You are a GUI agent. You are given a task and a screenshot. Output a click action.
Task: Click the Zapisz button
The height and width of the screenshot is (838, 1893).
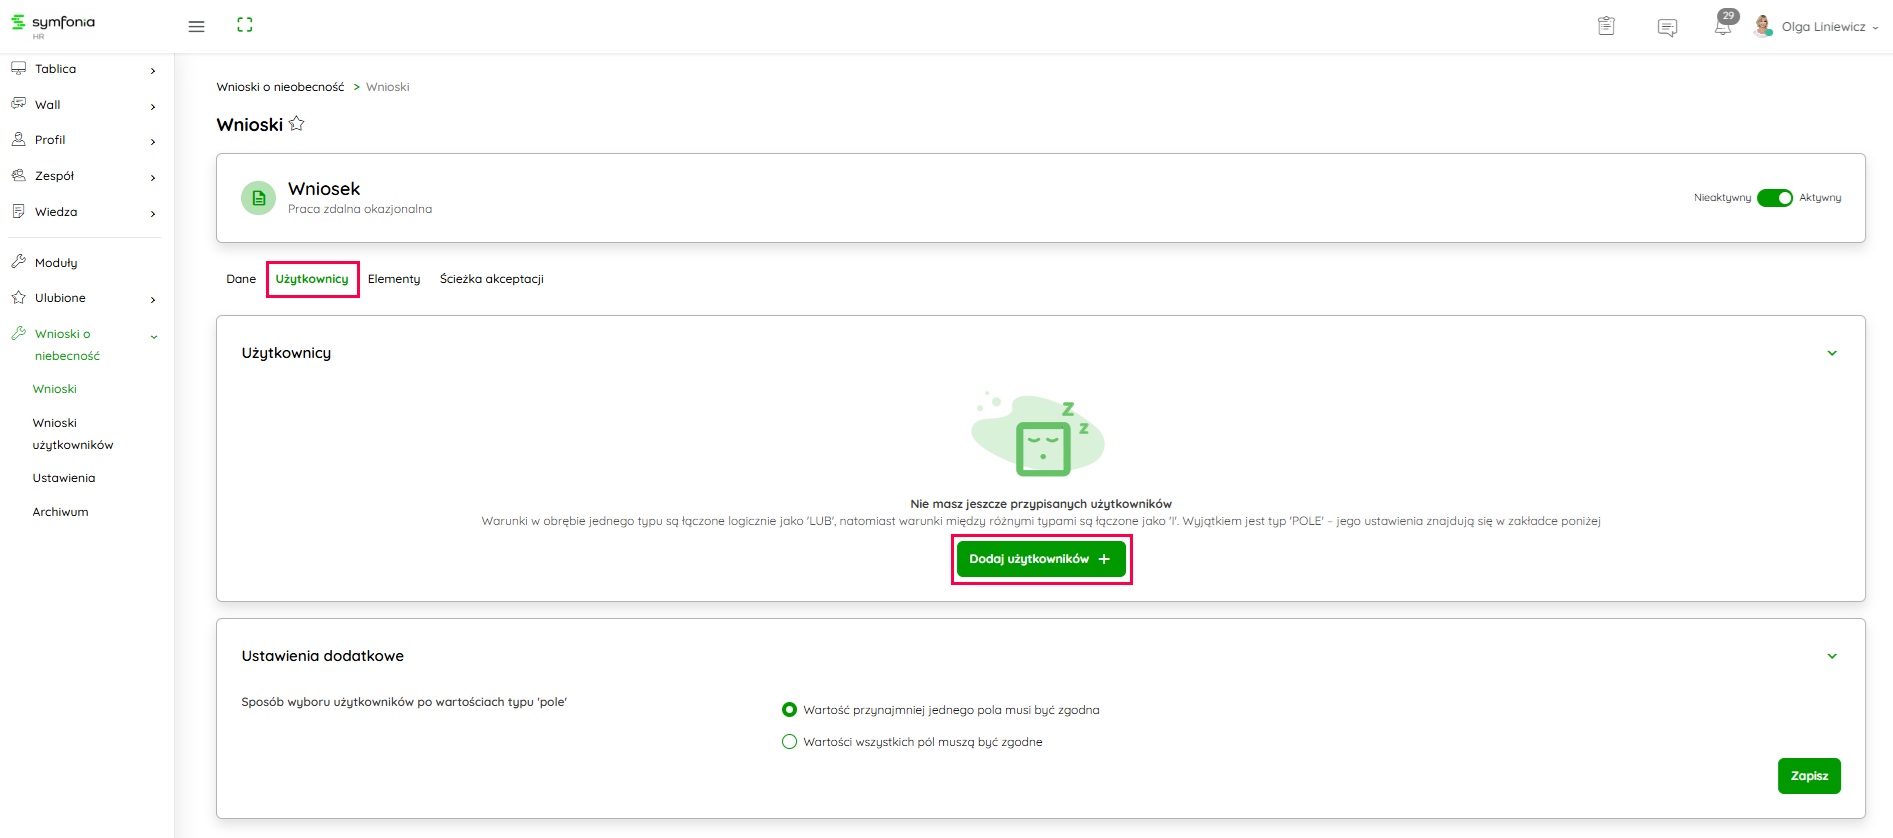click(1808, 776)
